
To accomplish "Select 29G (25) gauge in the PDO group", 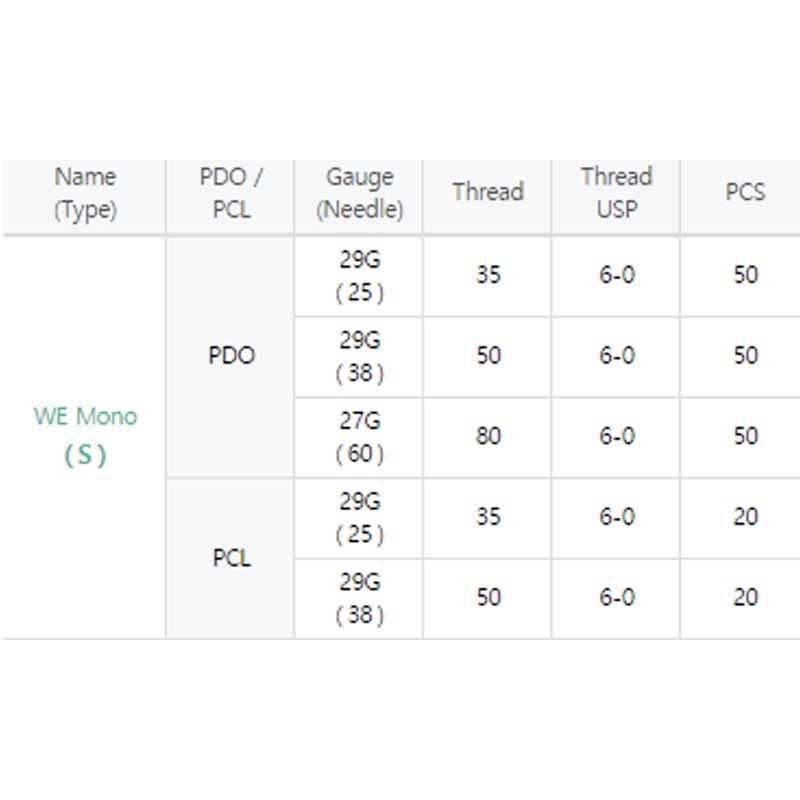I will point(359,275).
